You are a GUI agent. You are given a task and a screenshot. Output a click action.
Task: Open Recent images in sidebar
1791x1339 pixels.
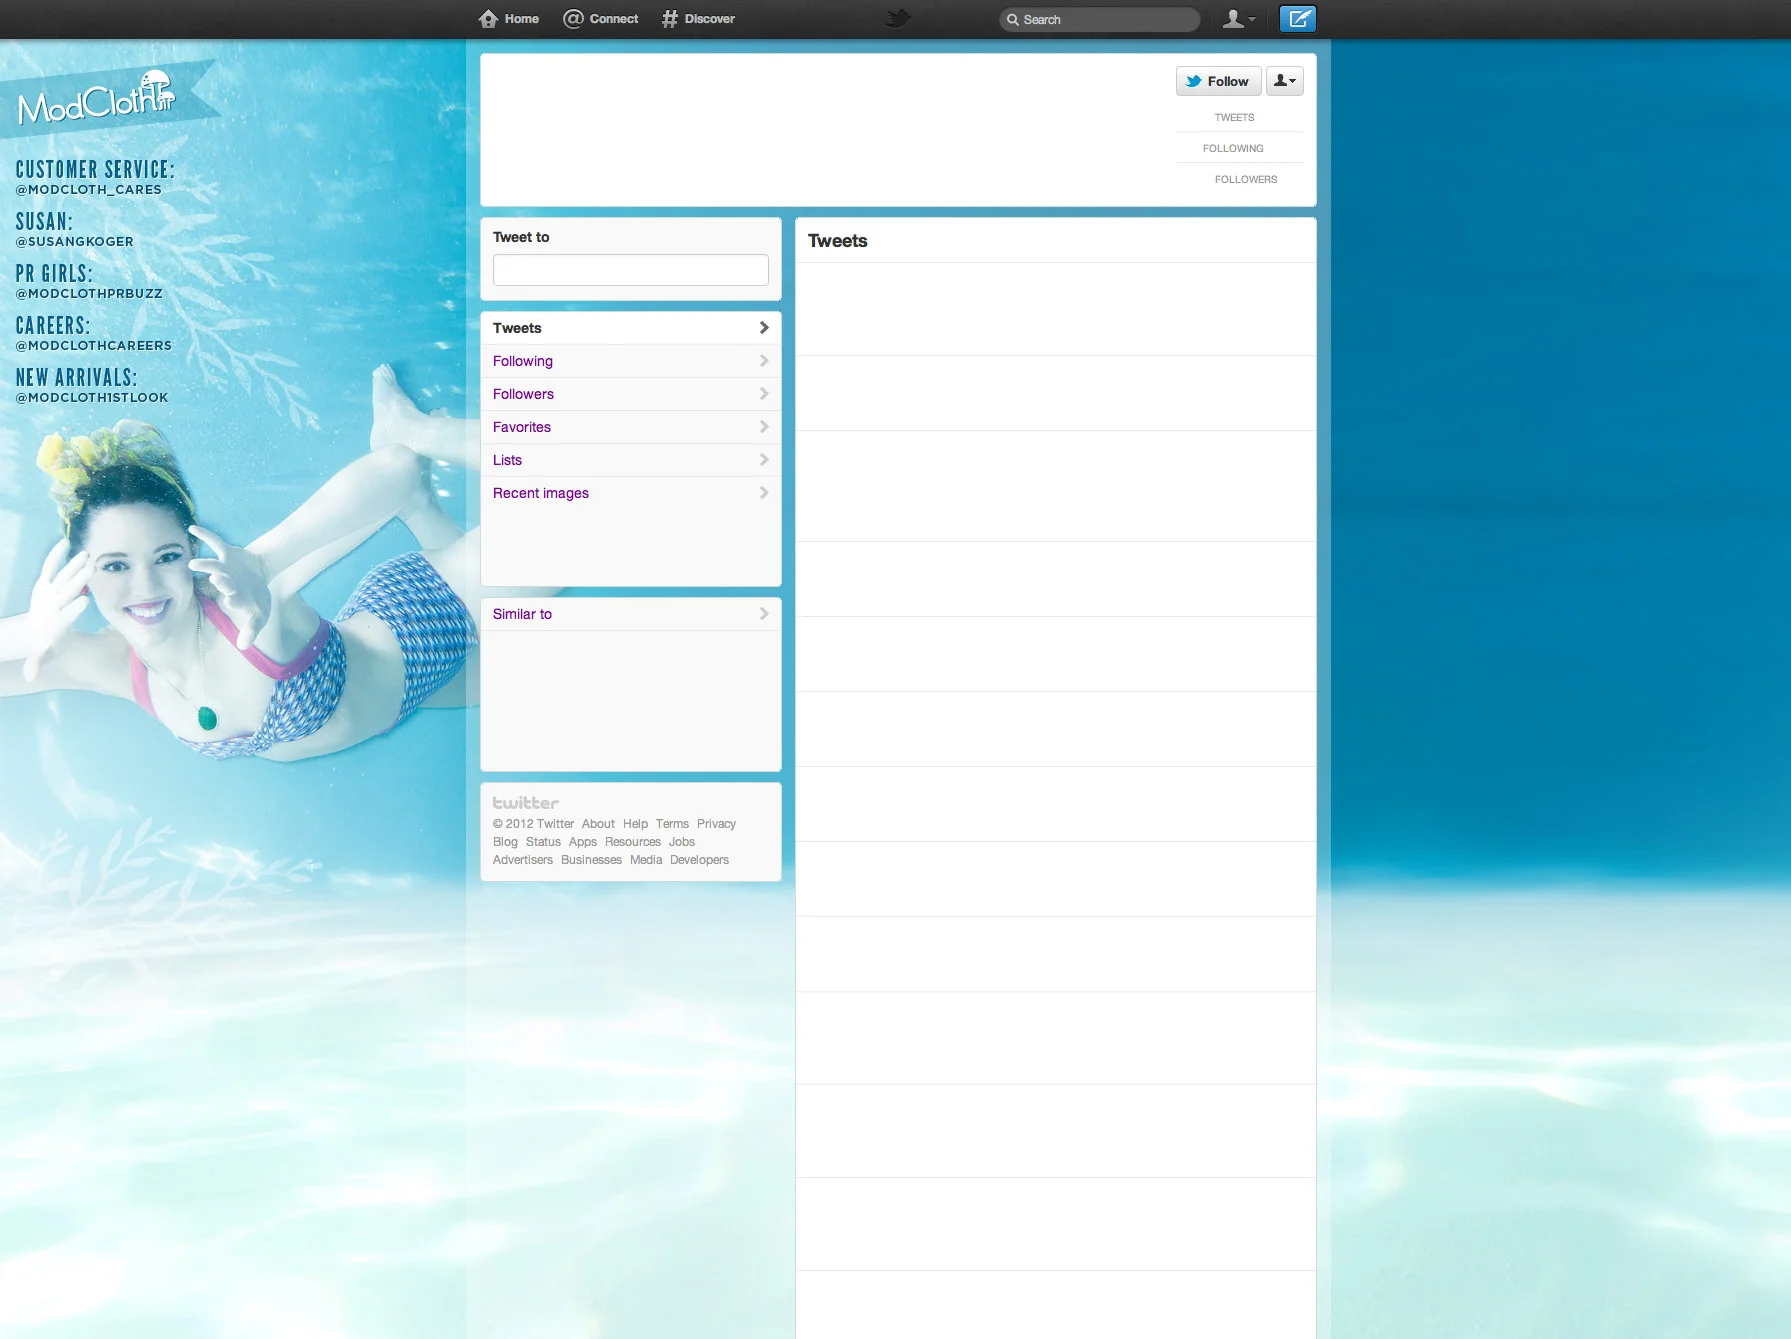point(631,493)
